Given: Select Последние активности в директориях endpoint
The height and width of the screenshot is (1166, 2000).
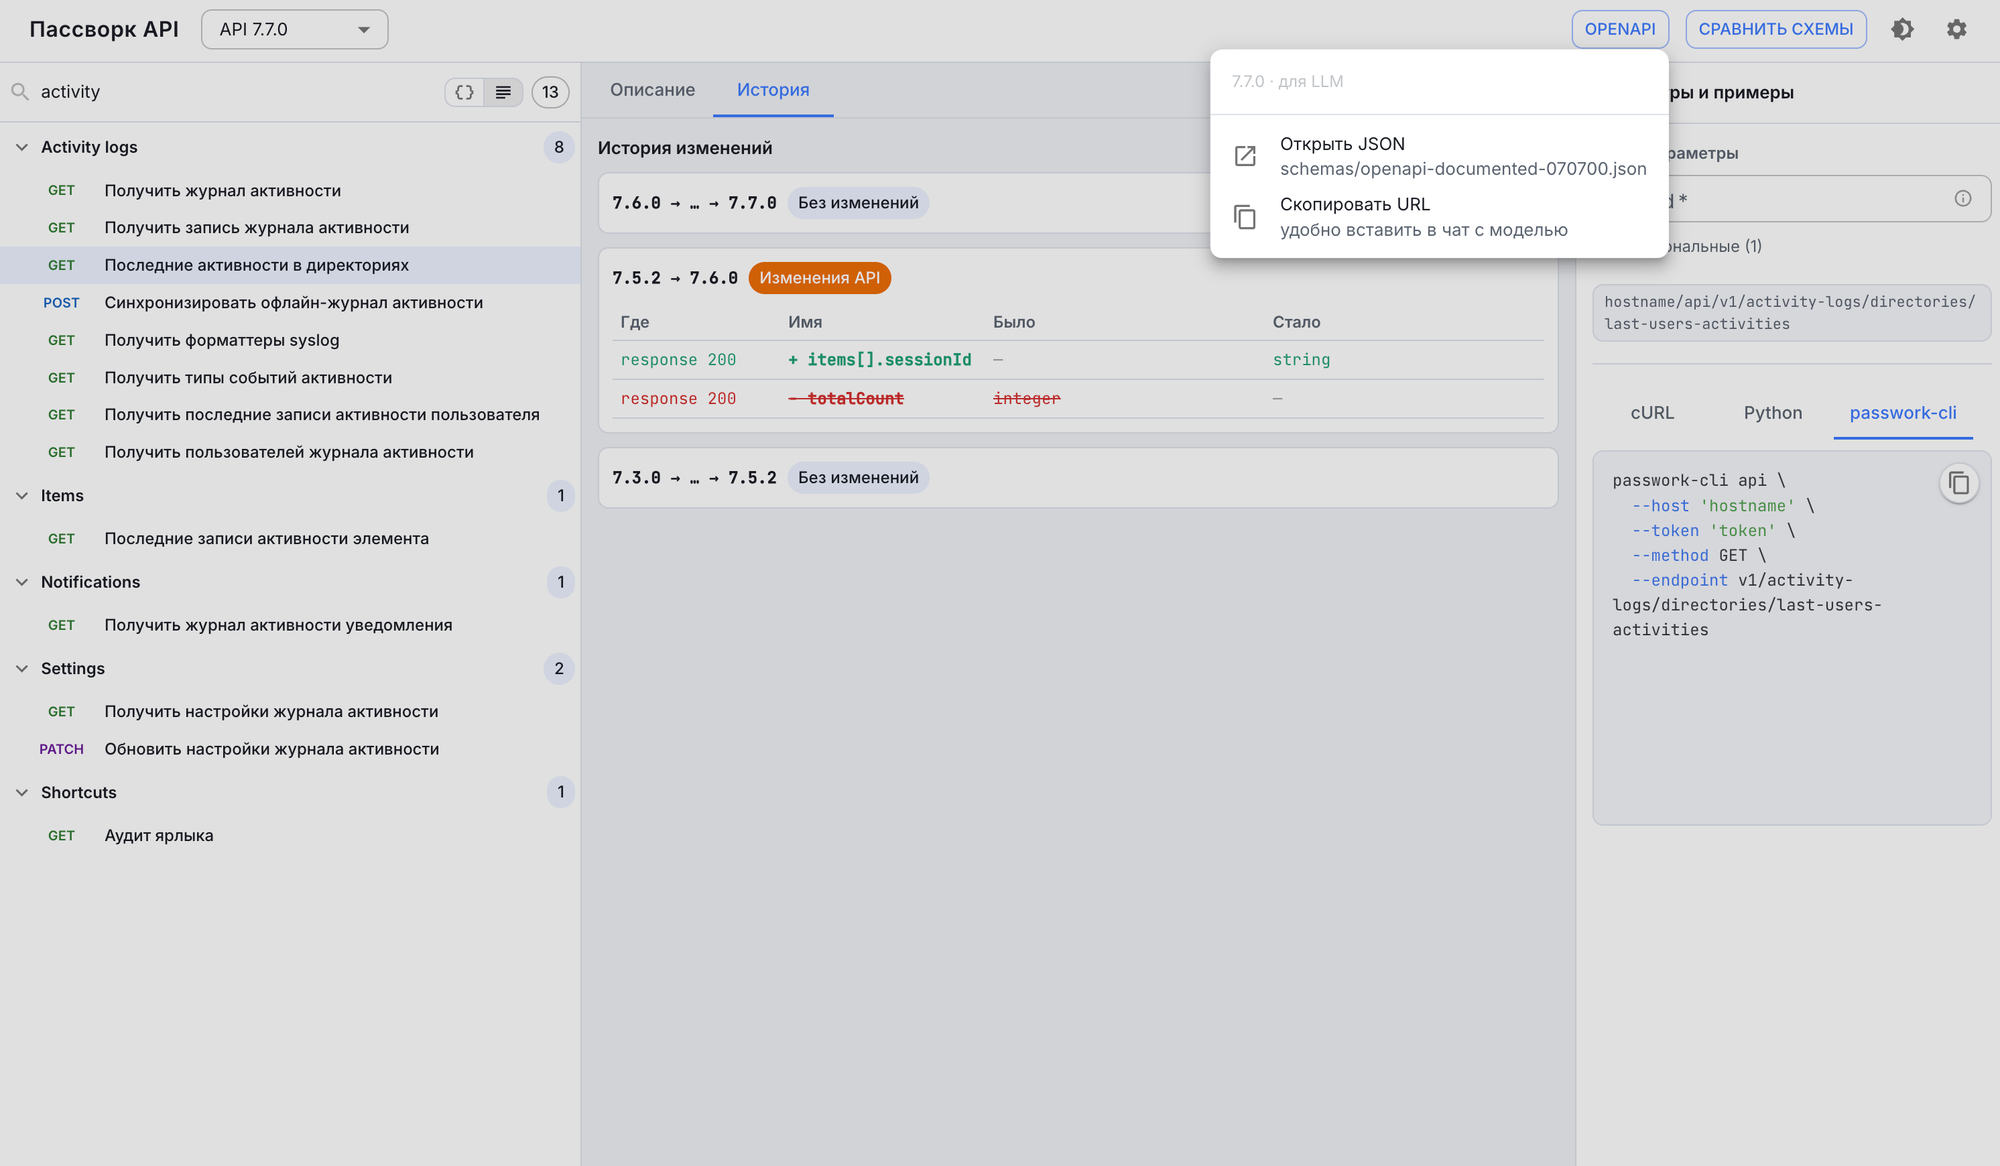Looking at the screenshot, I should (x=290, y=265).
